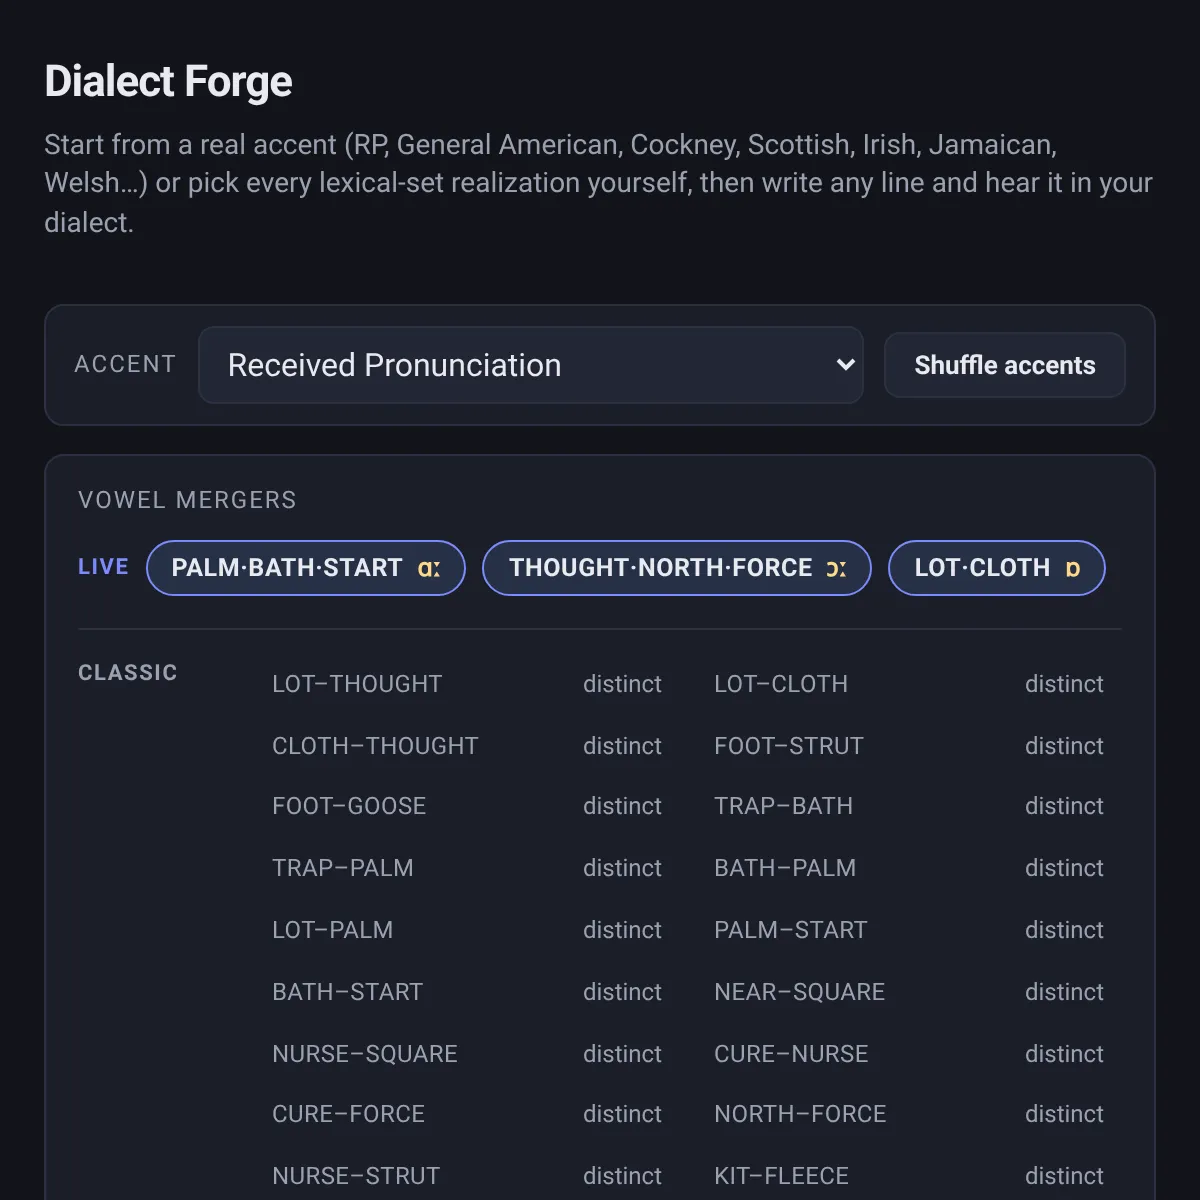Toggle the TRAP–BATH merger row
This screenshot has width=1200, height=1200.
click(909, 806)
